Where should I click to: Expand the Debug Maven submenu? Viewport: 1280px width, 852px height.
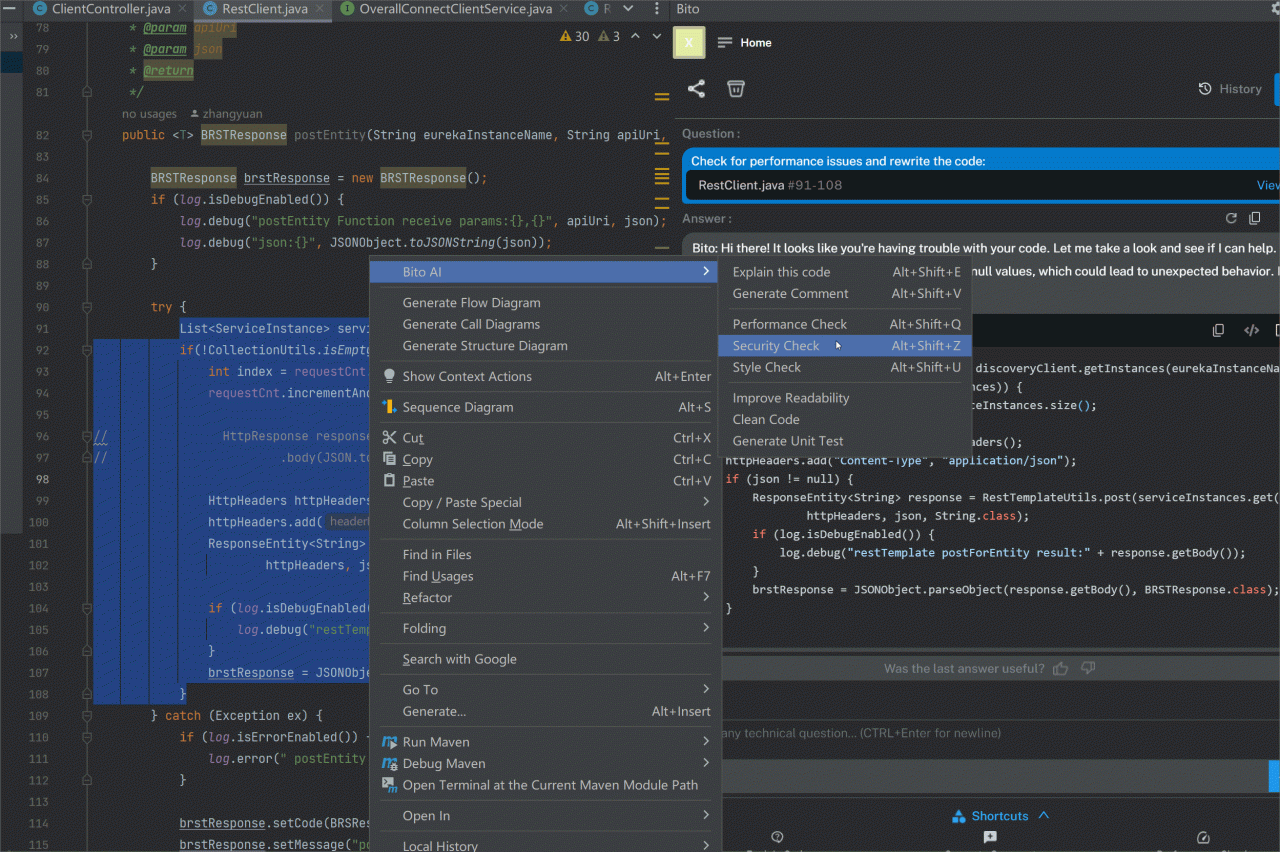tap(545, 764)
